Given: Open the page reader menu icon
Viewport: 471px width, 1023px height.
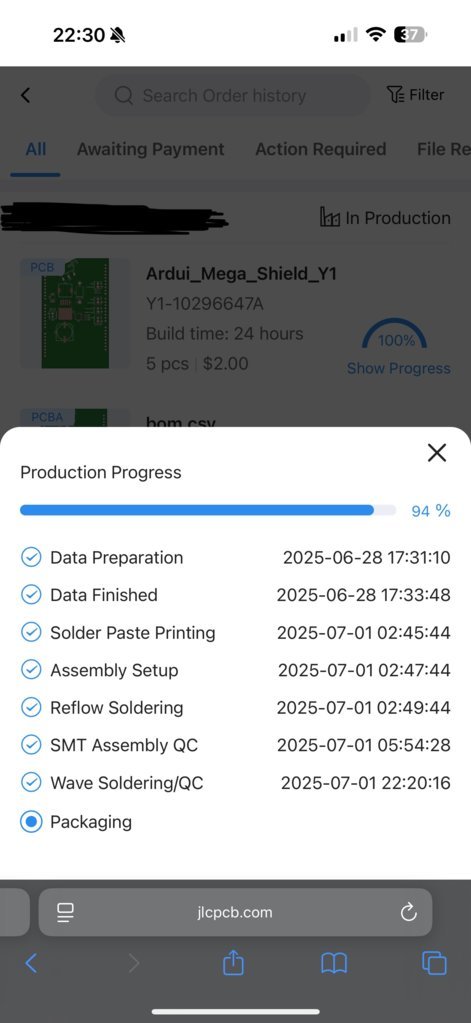Looking at the screenshot, I should pos(65,912).
